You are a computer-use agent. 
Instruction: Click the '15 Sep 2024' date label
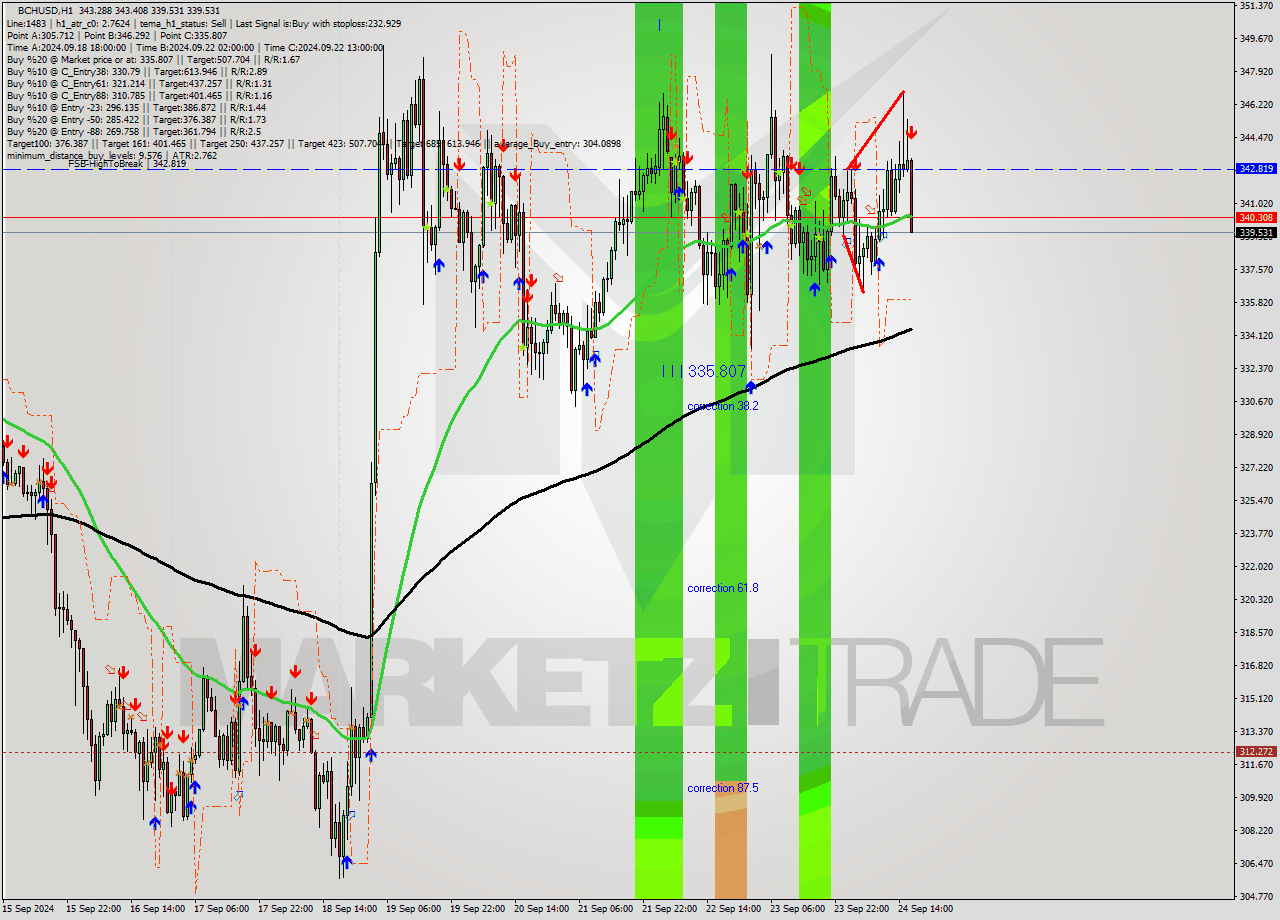coord(28,909)
